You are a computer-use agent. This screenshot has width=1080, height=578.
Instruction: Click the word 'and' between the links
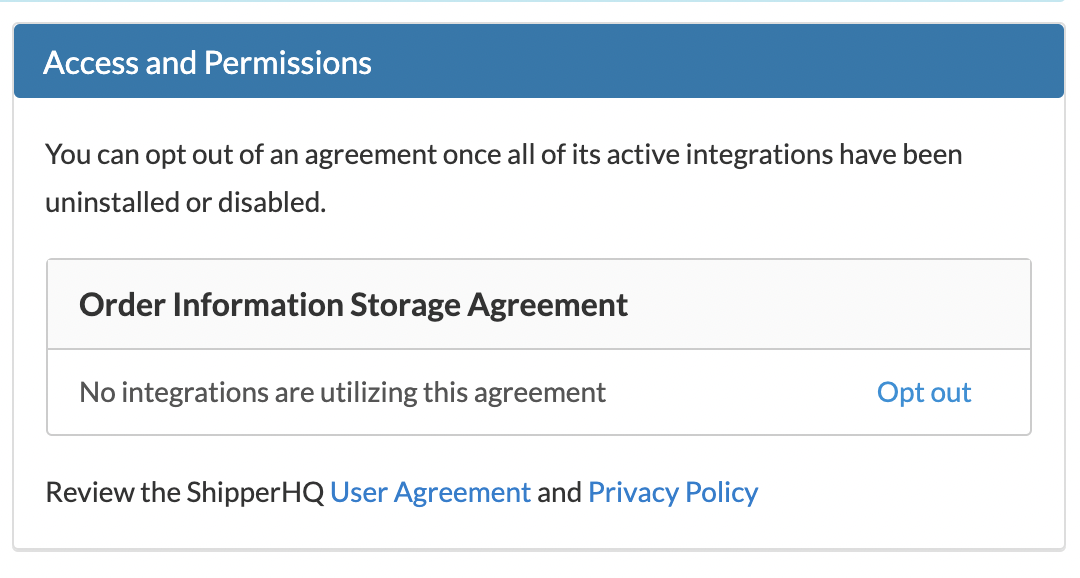tap(559, 492)
